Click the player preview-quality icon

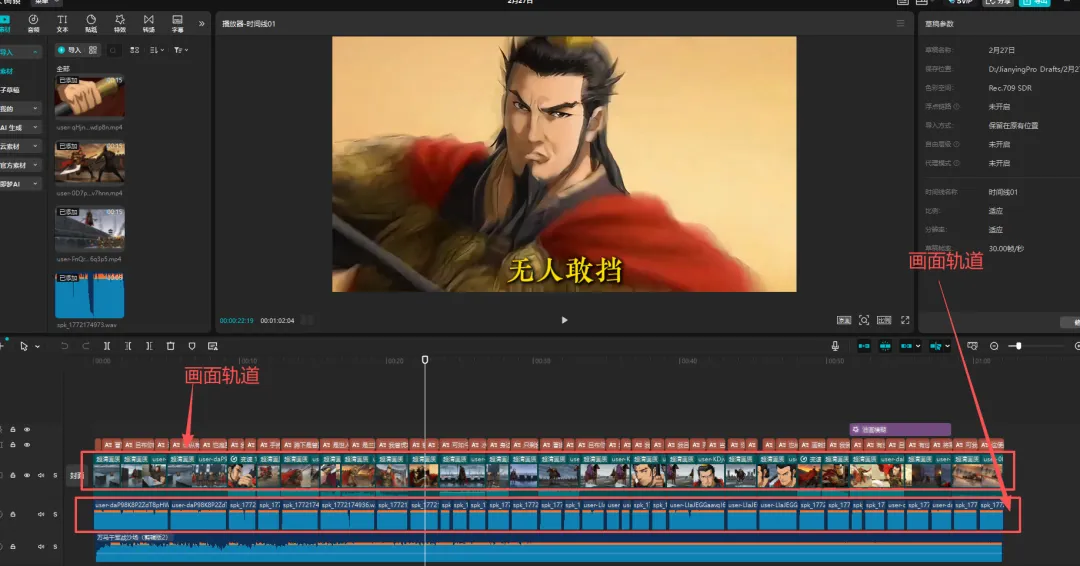844,320
